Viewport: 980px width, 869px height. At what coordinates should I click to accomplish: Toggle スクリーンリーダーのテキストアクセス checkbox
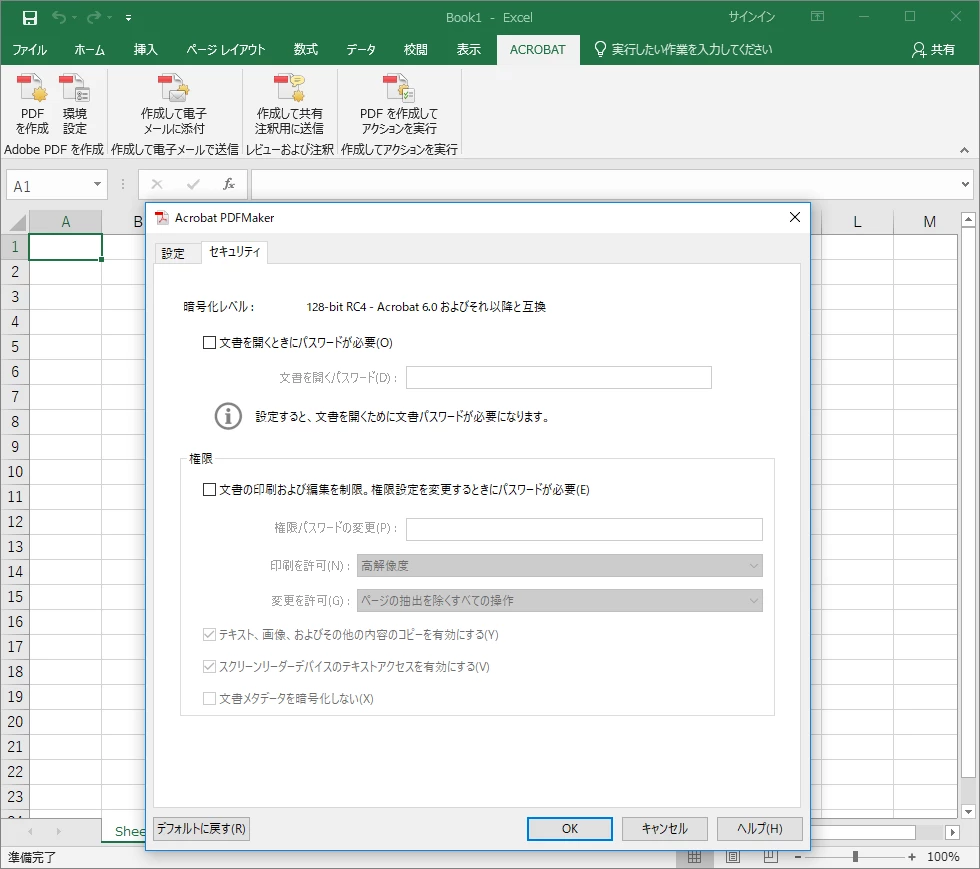[209, 666]
